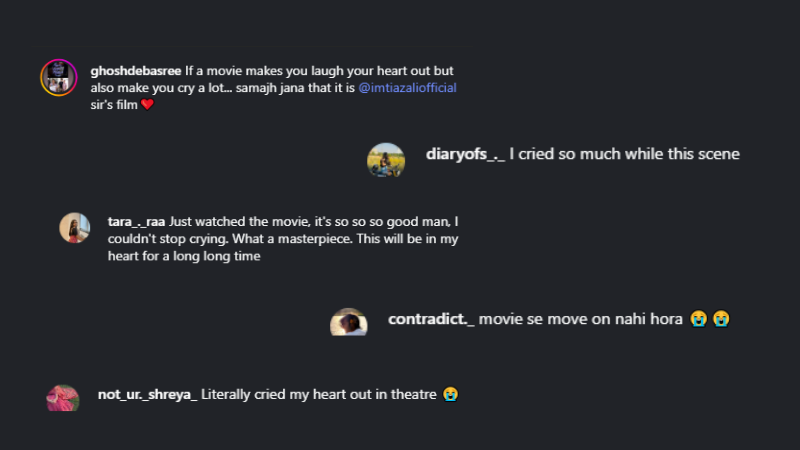Select the "Literally cried my heart out in theatre" text

click(x=319, y=394)
